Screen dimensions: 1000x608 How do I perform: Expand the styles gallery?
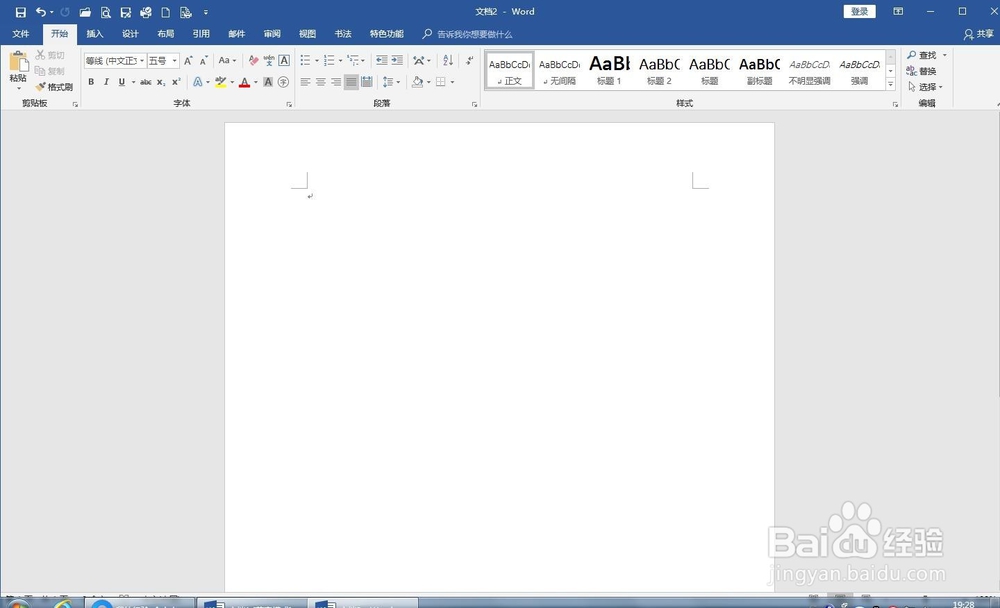click(890, 84)
